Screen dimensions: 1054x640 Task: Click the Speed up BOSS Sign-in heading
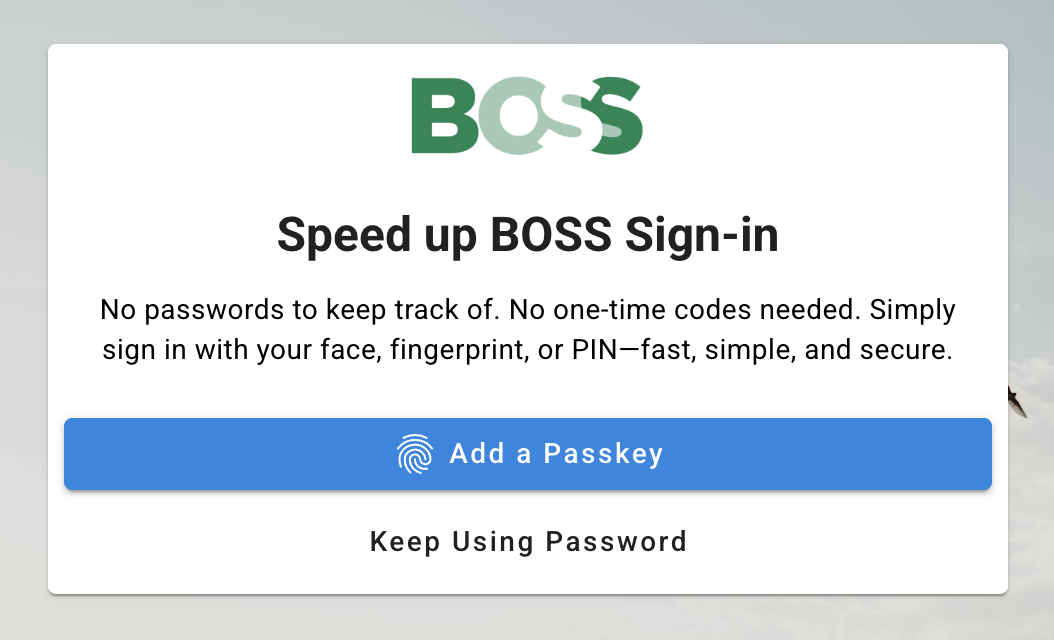coord(528,236)
